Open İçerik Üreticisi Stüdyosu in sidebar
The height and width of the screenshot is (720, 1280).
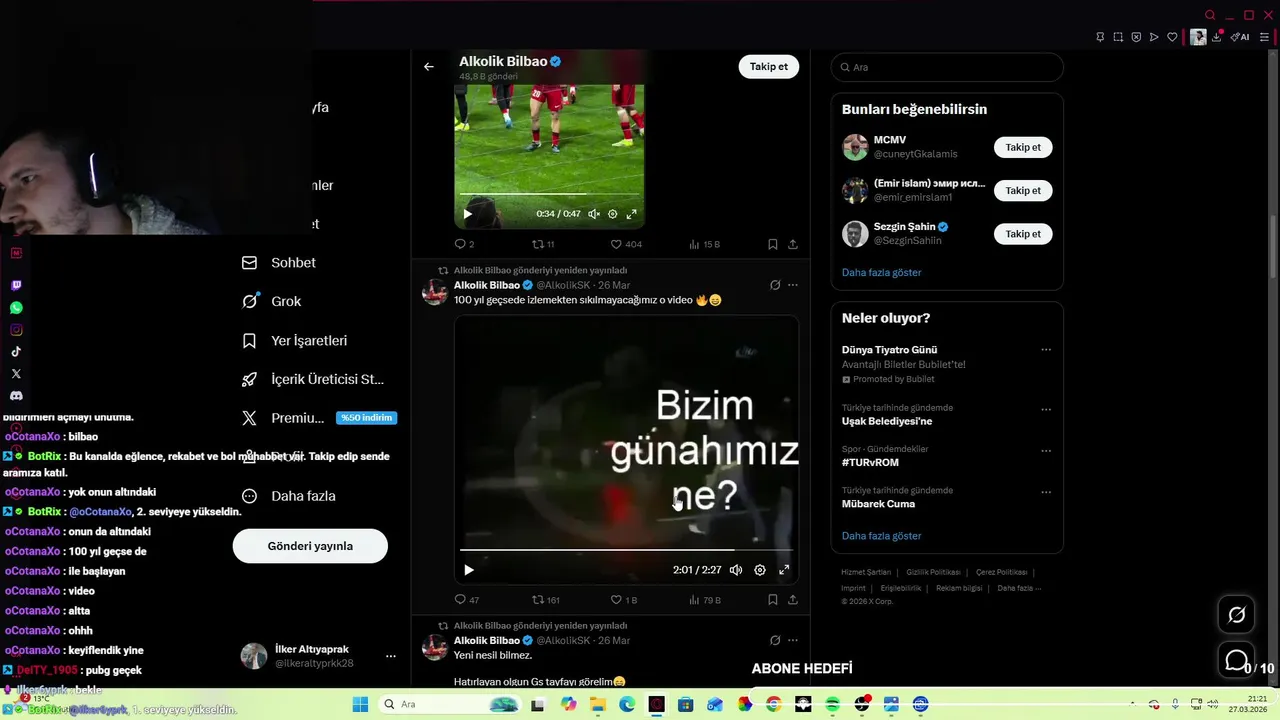[313, 380]
